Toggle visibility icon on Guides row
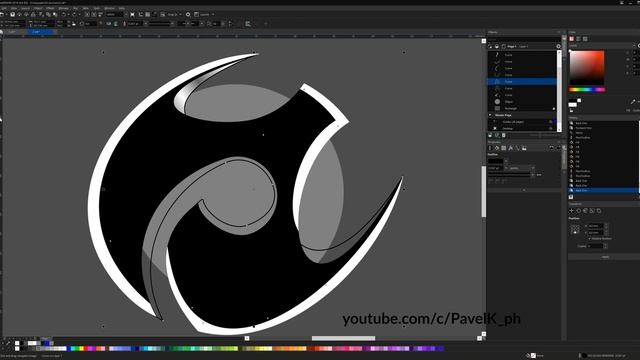The width and height of the screenshot is (640, 360). point(550,122)
